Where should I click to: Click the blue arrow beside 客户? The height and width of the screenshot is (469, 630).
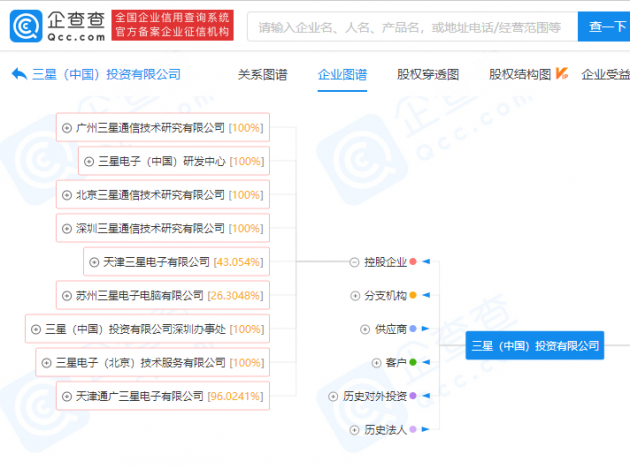click(426, 362)
